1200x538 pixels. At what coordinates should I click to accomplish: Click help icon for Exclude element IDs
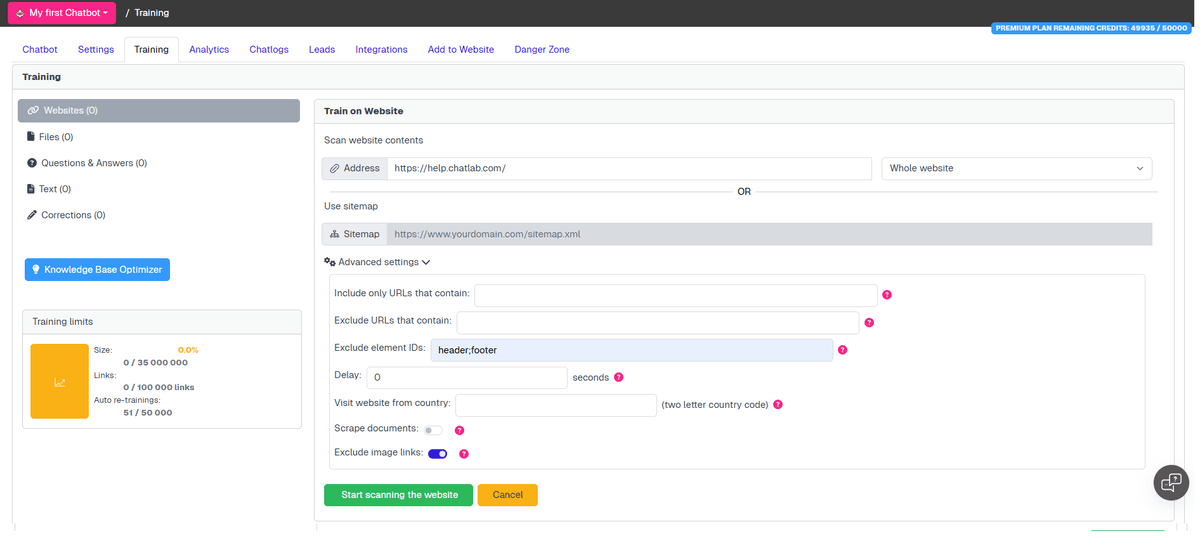tap(843, 350)
